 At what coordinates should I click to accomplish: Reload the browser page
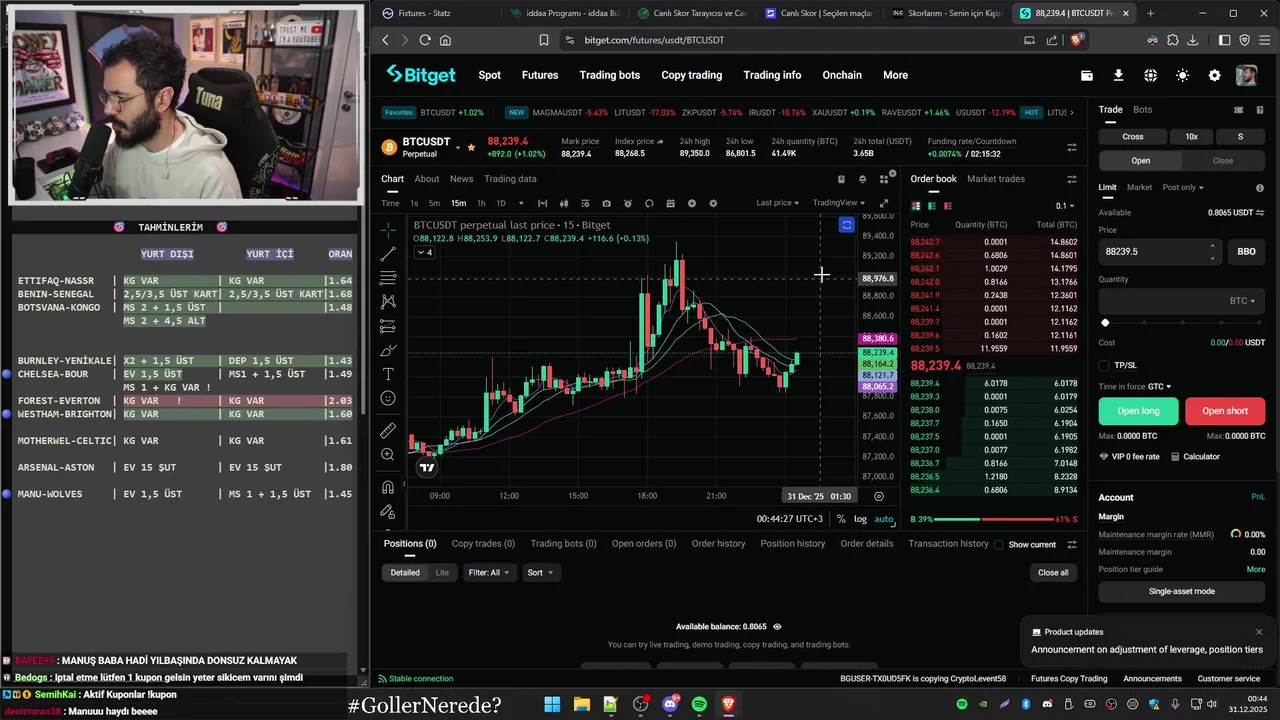[425, 40]
